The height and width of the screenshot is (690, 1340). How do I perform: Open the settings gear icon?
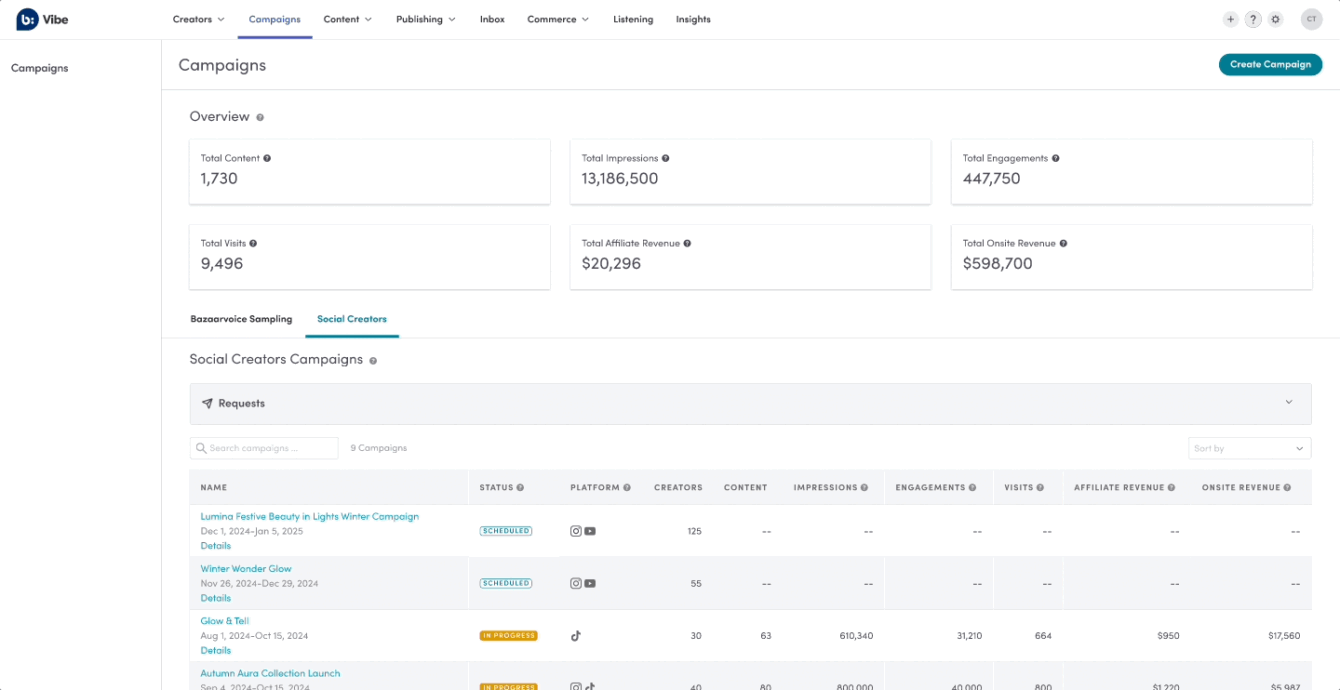click(x=1275, y=18)
